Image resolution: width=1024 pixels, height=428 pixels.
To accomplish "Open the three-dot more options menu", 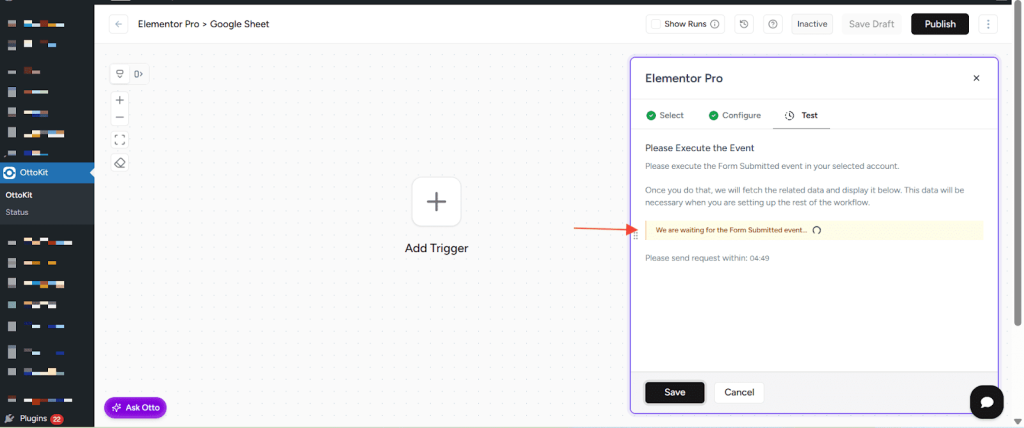I will (989, 24).
